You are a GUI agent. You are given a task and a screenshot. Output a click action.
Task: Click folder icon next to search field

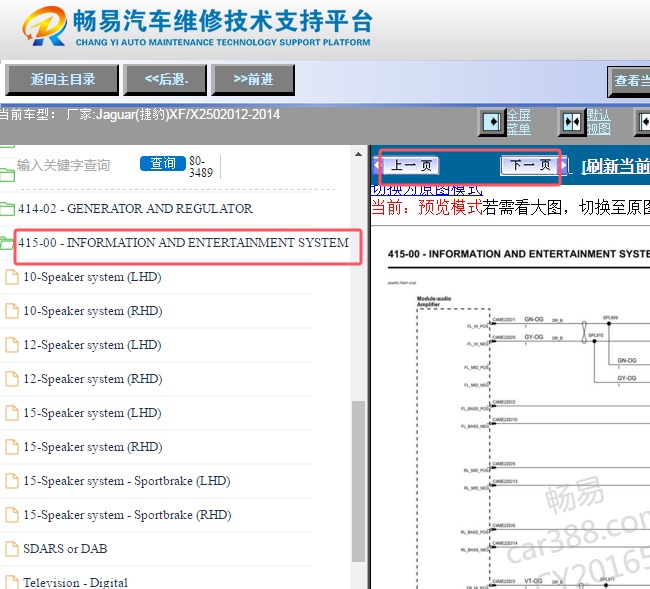coord(7,175)
